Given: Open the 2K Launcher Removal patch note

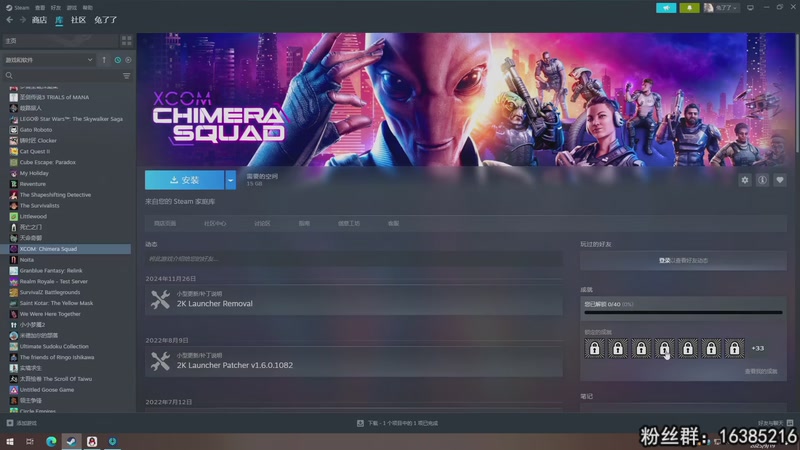Looking at the screenshot, I should [x=354, y=299].
